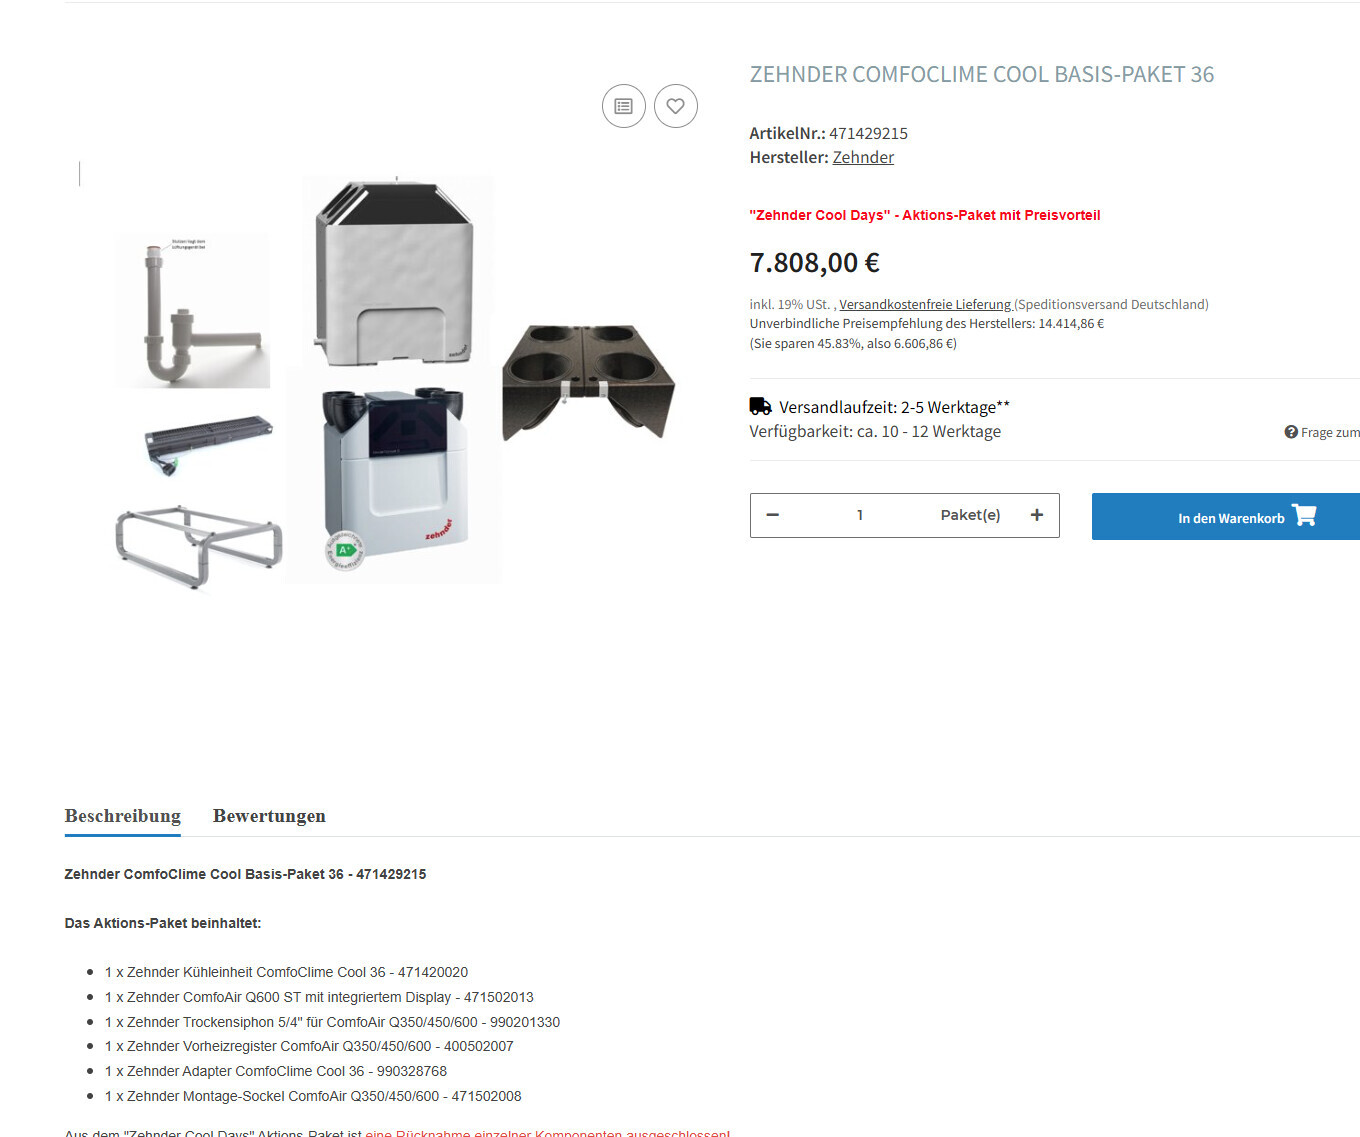
Task: Open the Zehnder manufacturer link
Action: (863, 157)
